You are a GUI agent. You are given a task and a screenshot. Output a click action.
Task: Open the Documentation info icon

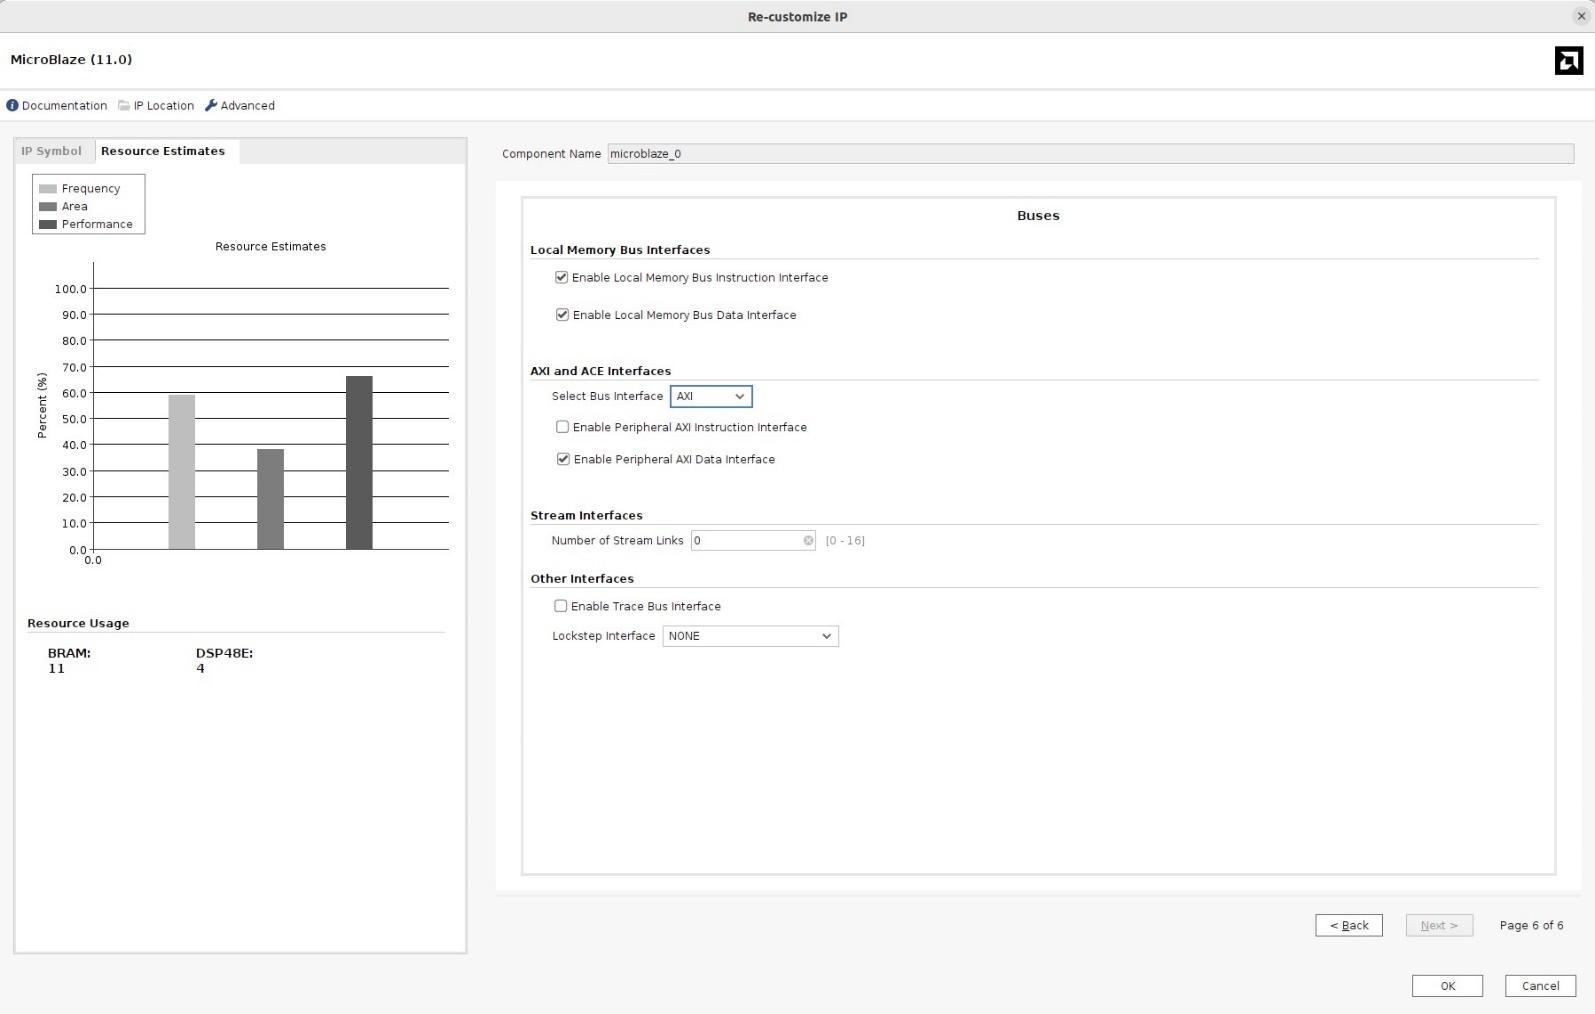(x=12, y=105)
